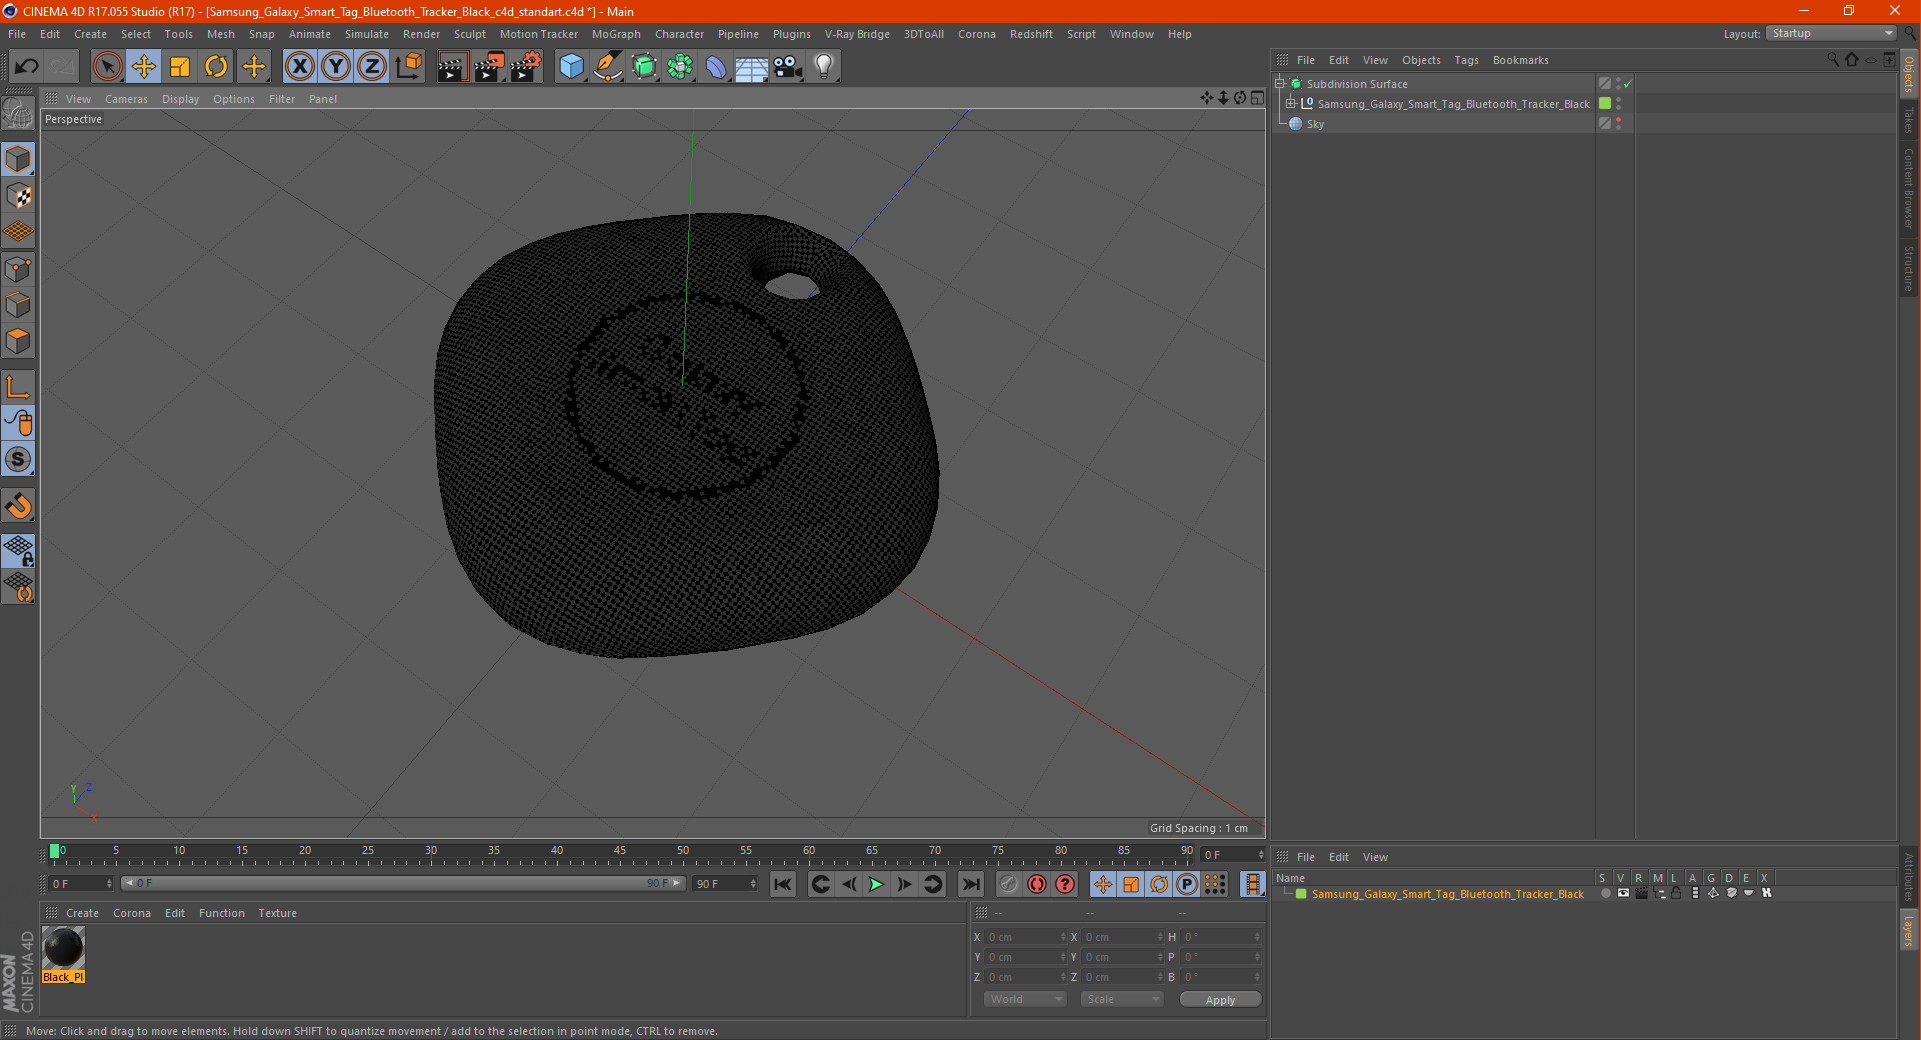Toggle the locked workplane icon

tap(18, 551)
